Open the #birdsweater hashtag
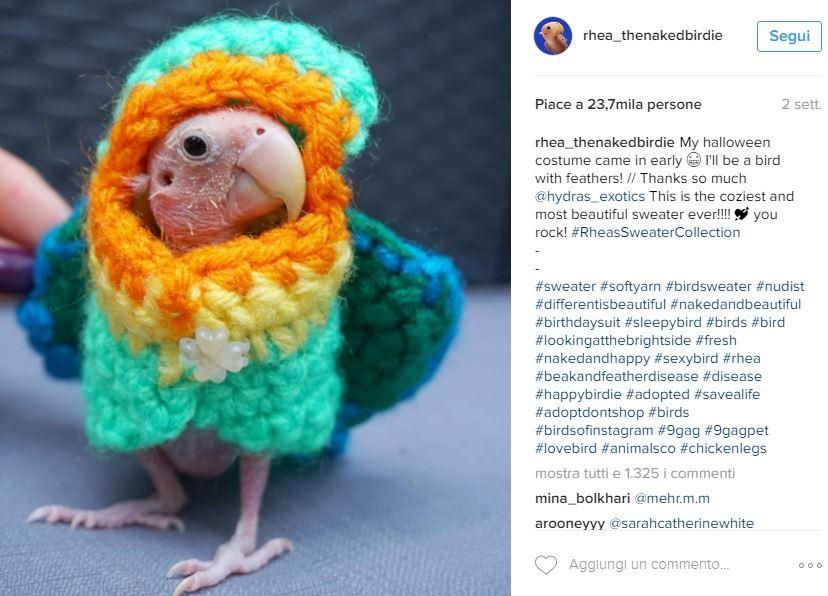This screenshot has height=596, width=828. tap(708, 286)
